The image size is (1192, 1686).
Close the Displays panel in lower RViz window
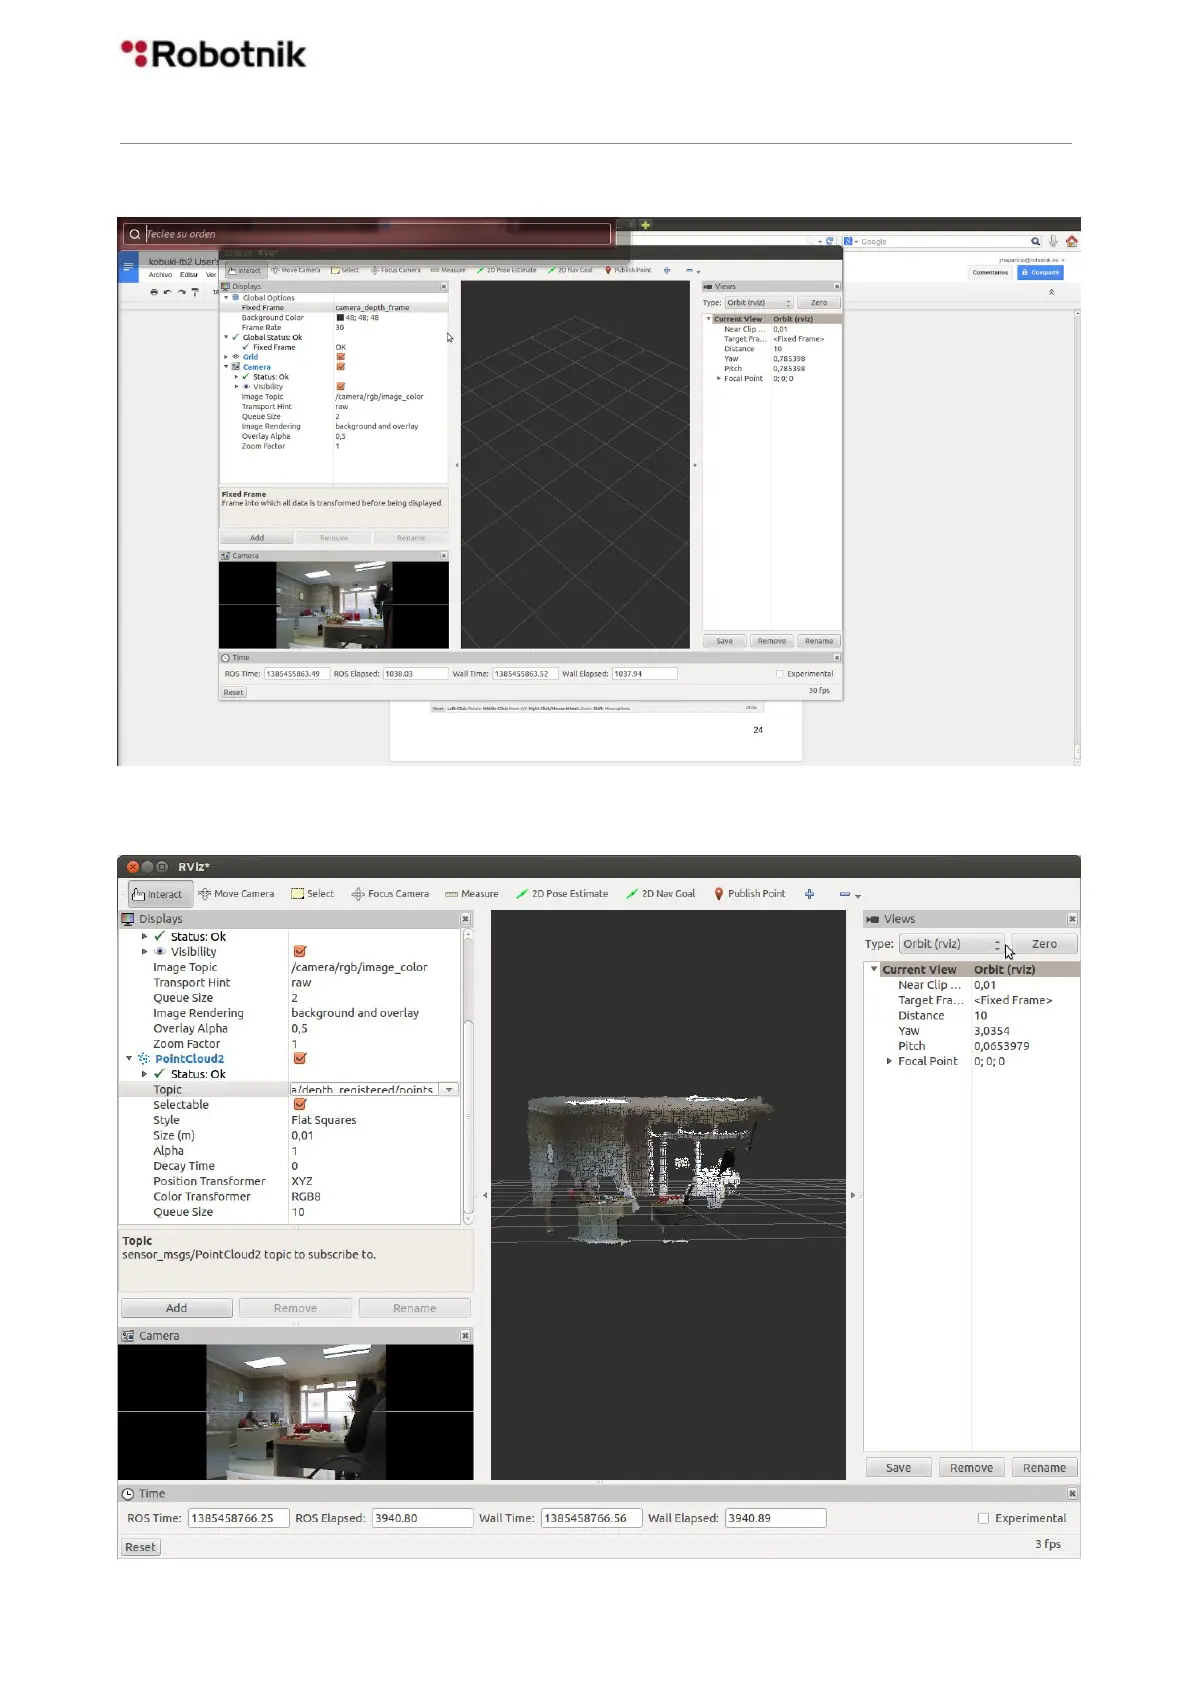pyautogui.click(x=465, y=919)
